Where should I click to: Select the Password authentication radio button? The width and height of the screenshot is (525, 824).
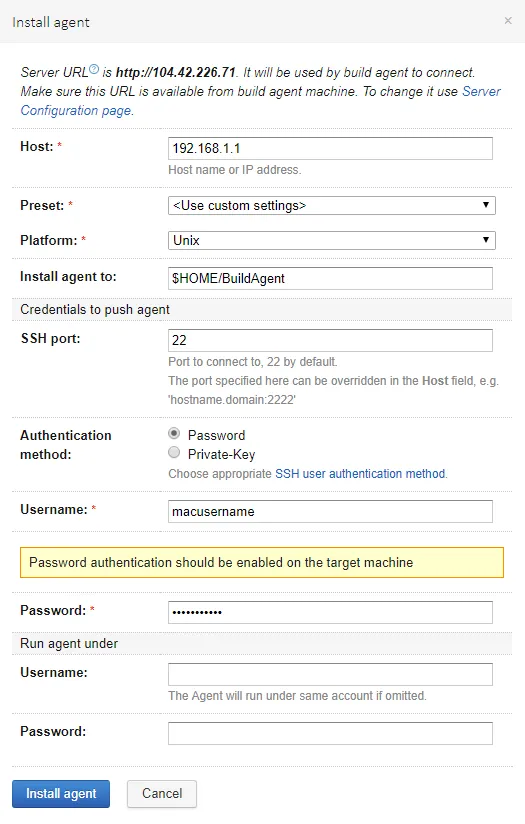click(174, 434)
